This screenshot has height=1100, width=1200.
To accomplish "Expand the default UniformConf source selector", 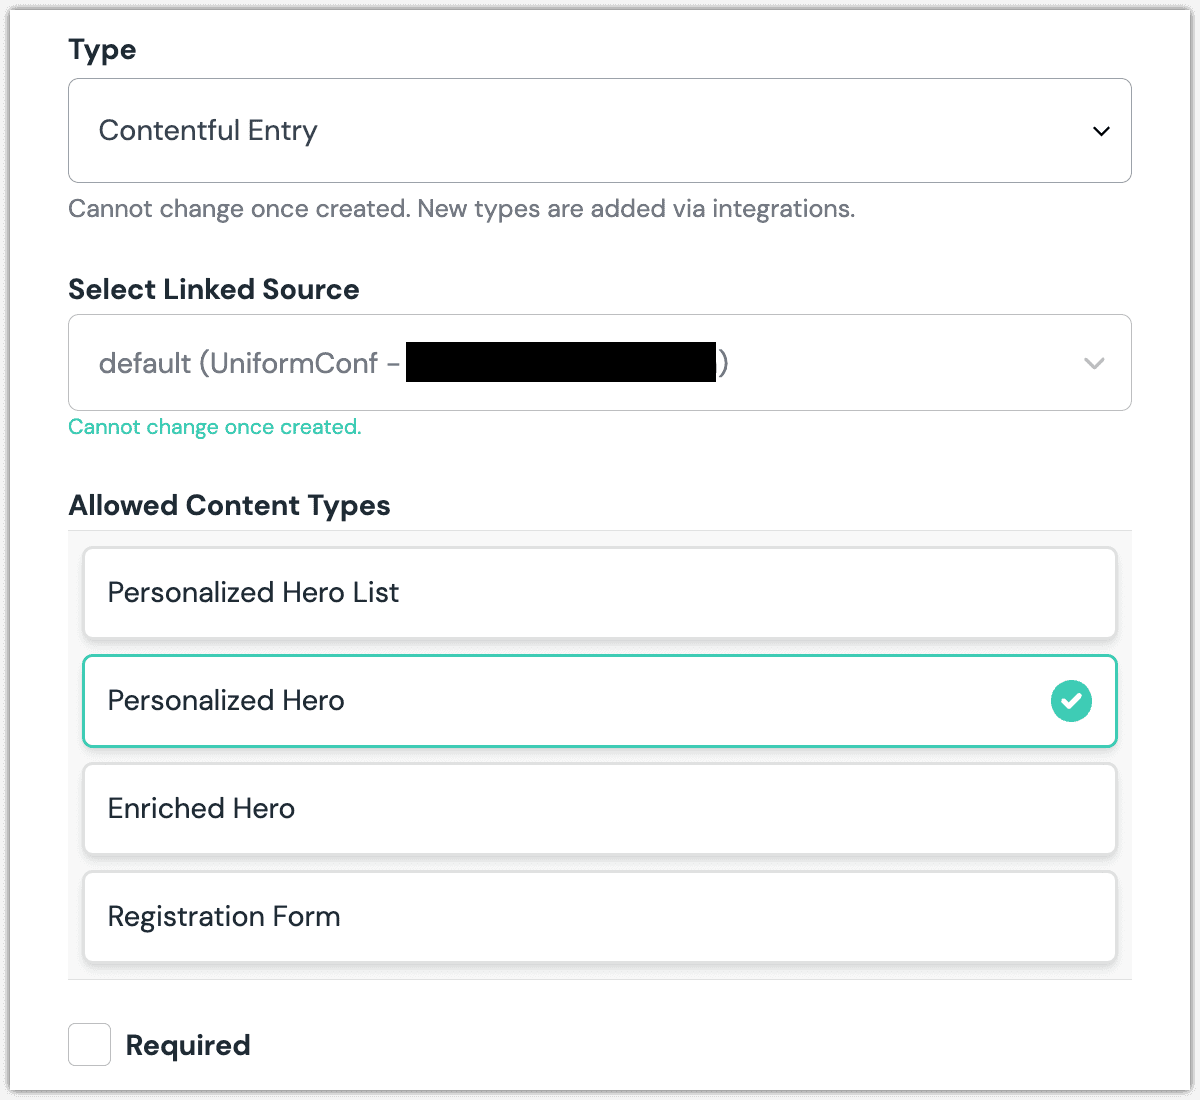I will 599,363.
